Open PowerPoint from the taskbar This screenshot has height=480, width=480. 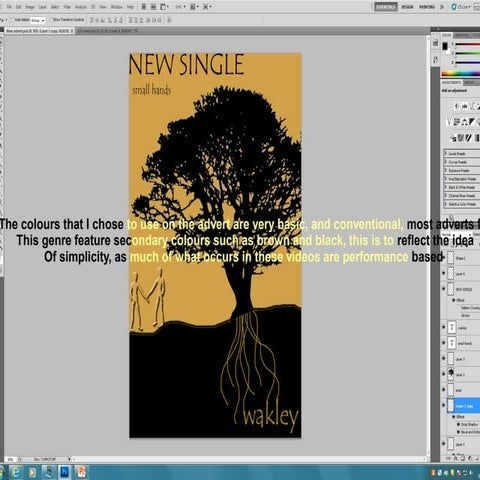81,472
